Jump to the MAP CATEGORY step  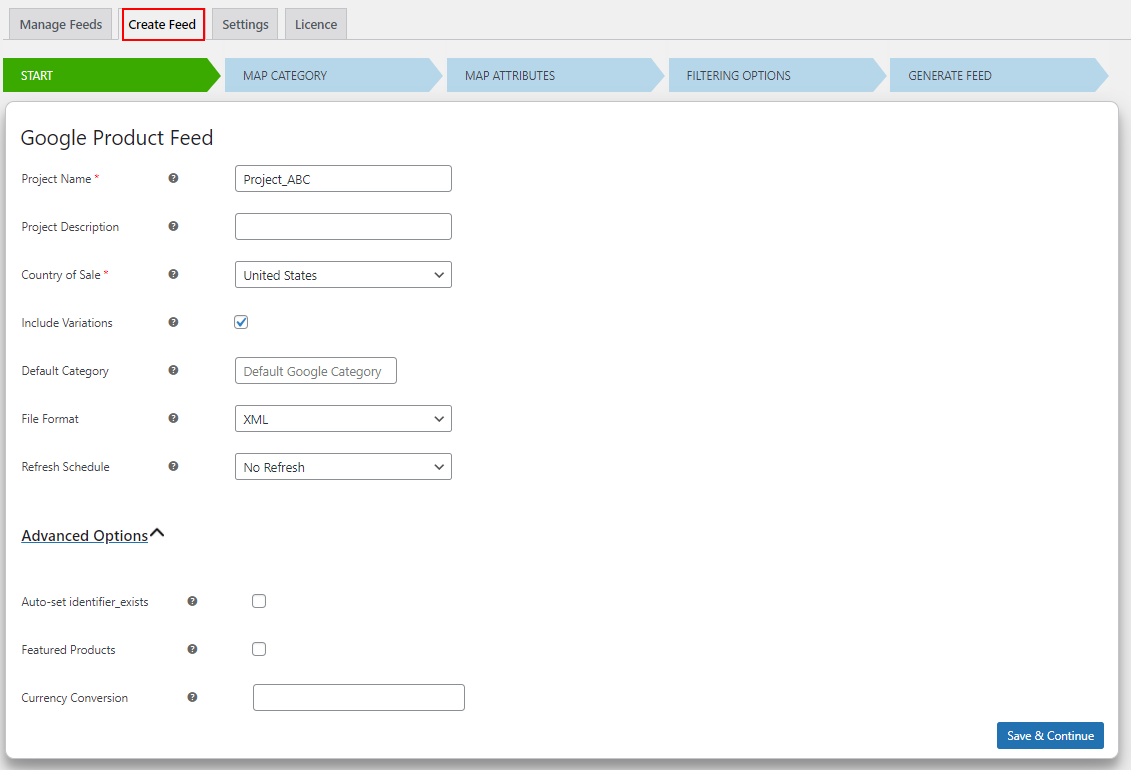334,76
